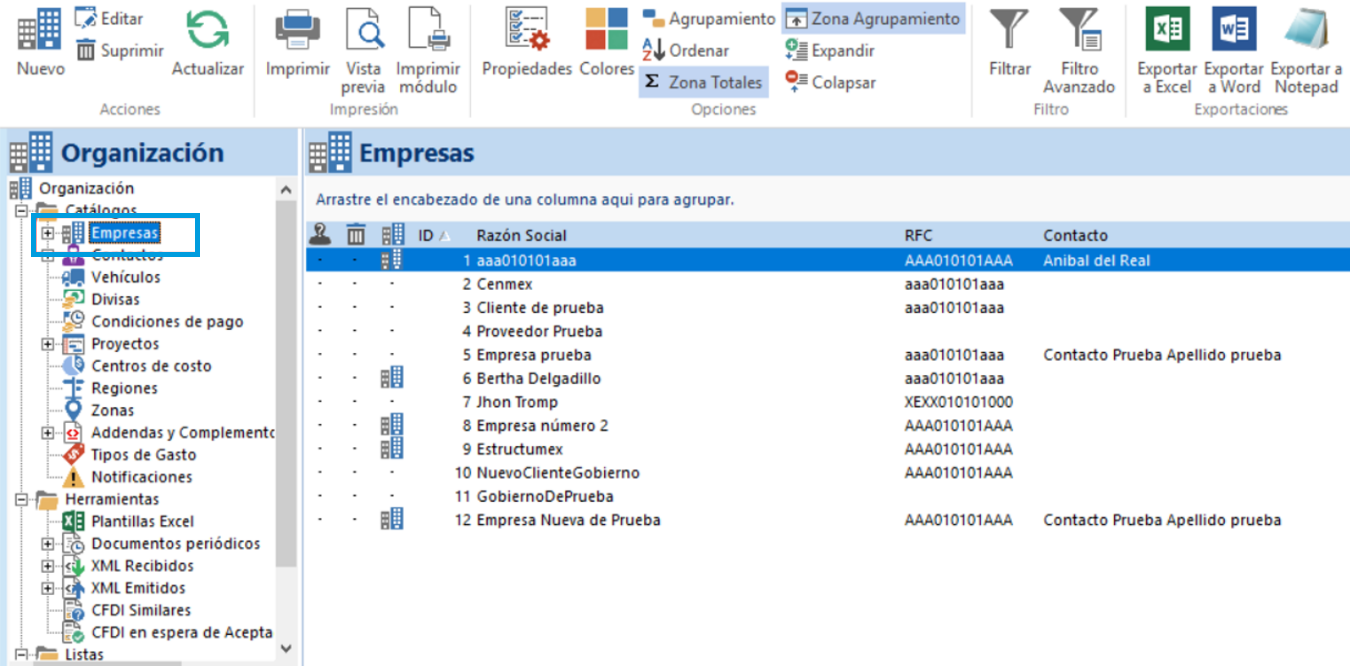Screen dimensions: 1350x666
Task: Click the Imprimir printer icon
Action: pos(297,29)
